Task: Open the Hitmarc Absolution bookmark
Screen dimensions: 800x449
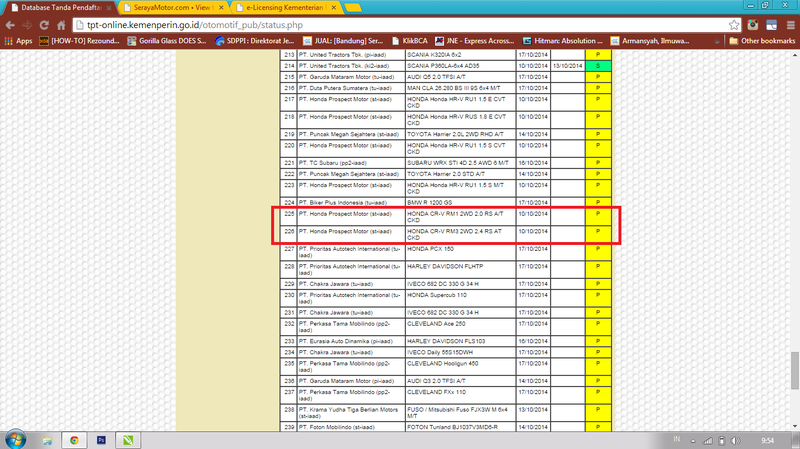Action: click(x=563, y=41)
